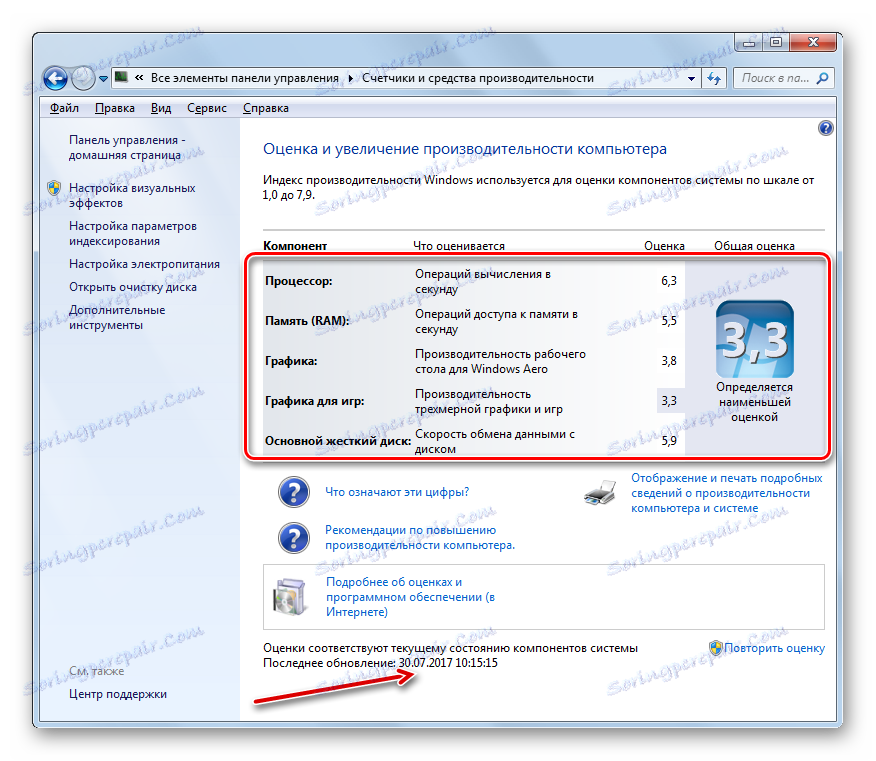Click the breadcrumb Все элементы панели управления
This screenshot has height=761, width=876.
point(245,78)
